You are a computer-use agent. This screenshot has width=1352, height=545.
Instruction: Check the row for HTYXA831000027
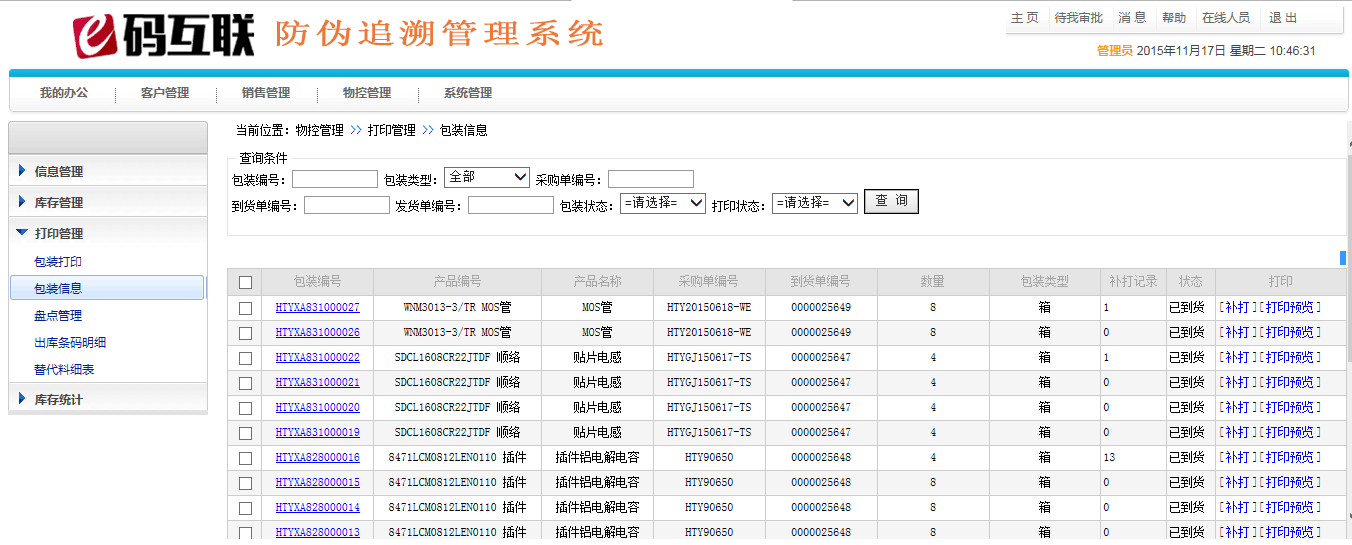[246, 308]
